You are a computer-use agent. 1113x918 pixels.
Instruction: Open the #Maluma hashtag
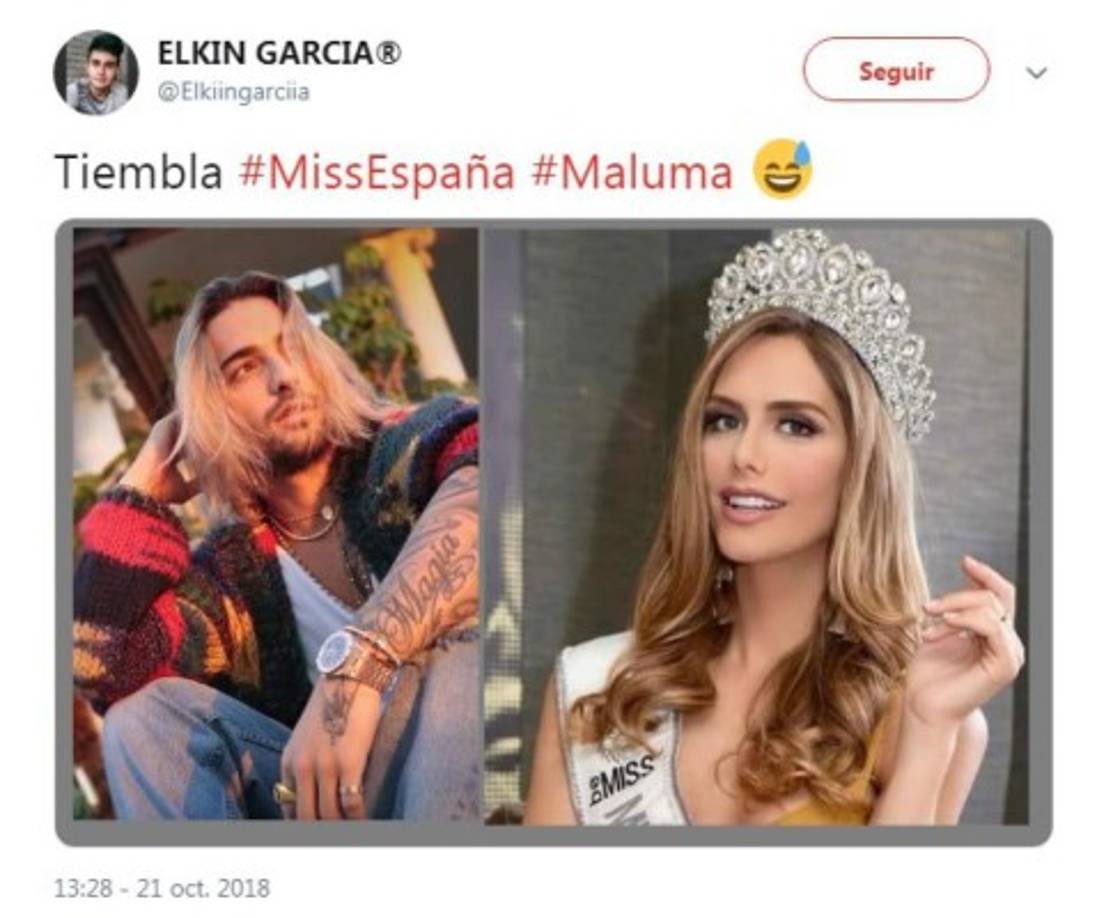[x=632, y=173]
